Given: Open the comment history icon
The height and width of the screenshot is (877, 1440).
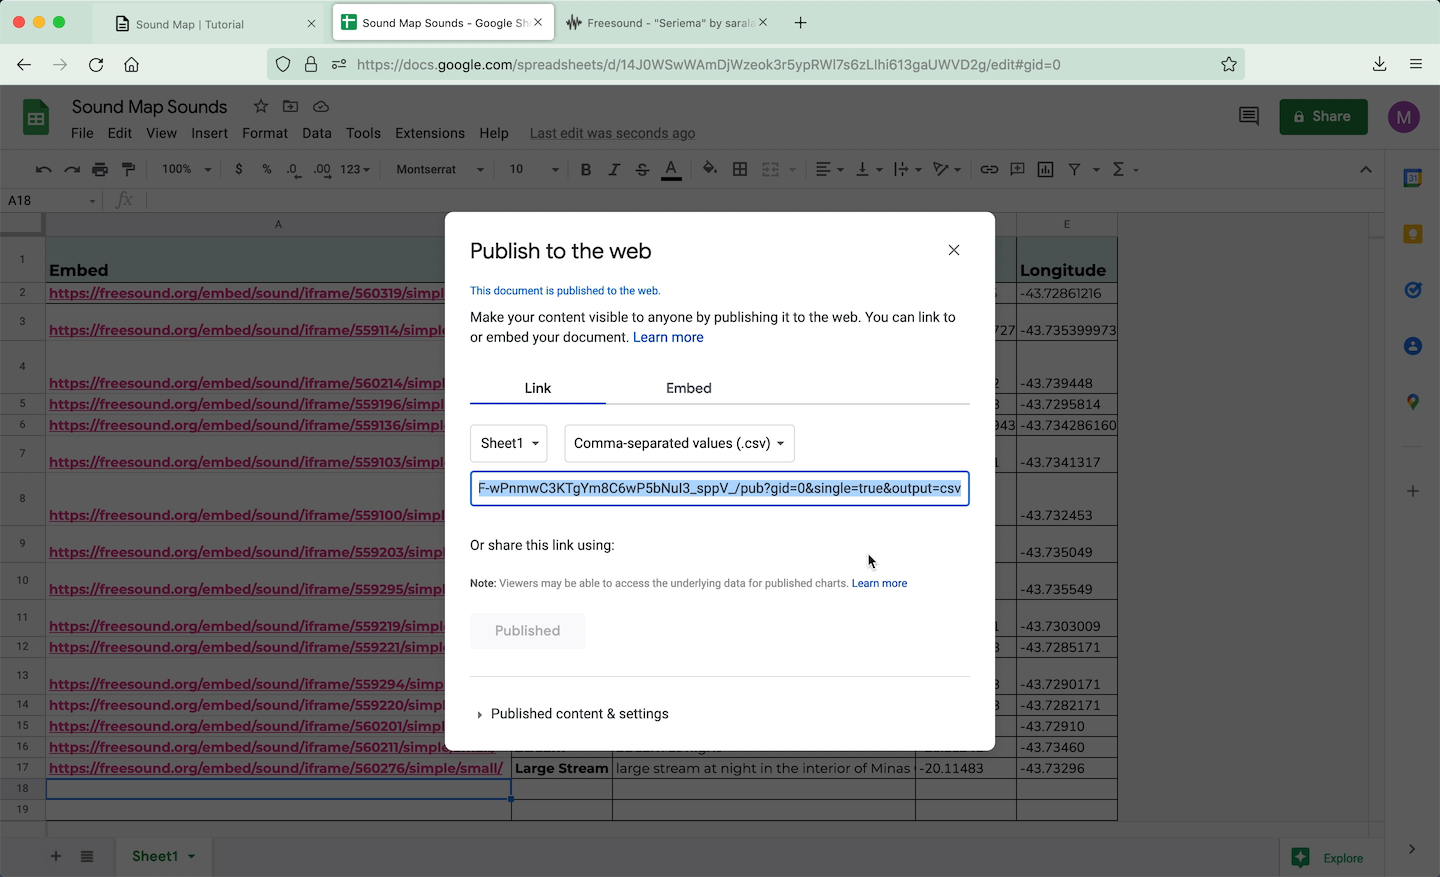Looking at the screenshot, I should 1249,117.
